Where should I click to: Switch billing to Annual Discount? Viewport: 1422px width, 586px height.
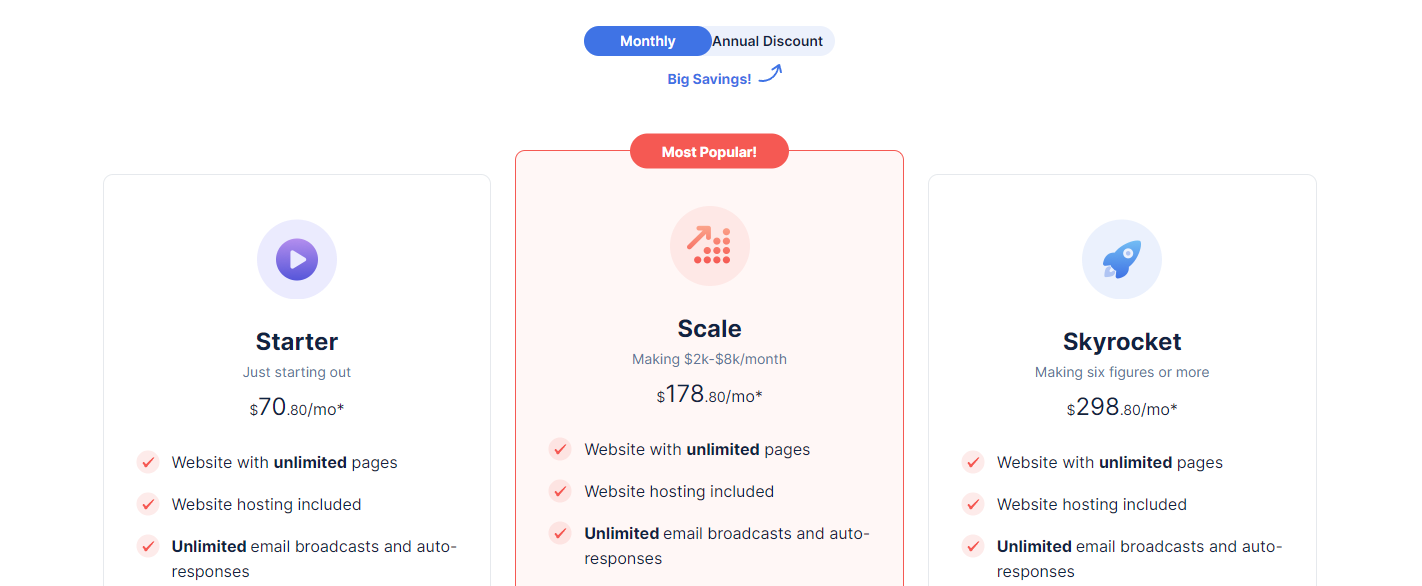(770, 41)
